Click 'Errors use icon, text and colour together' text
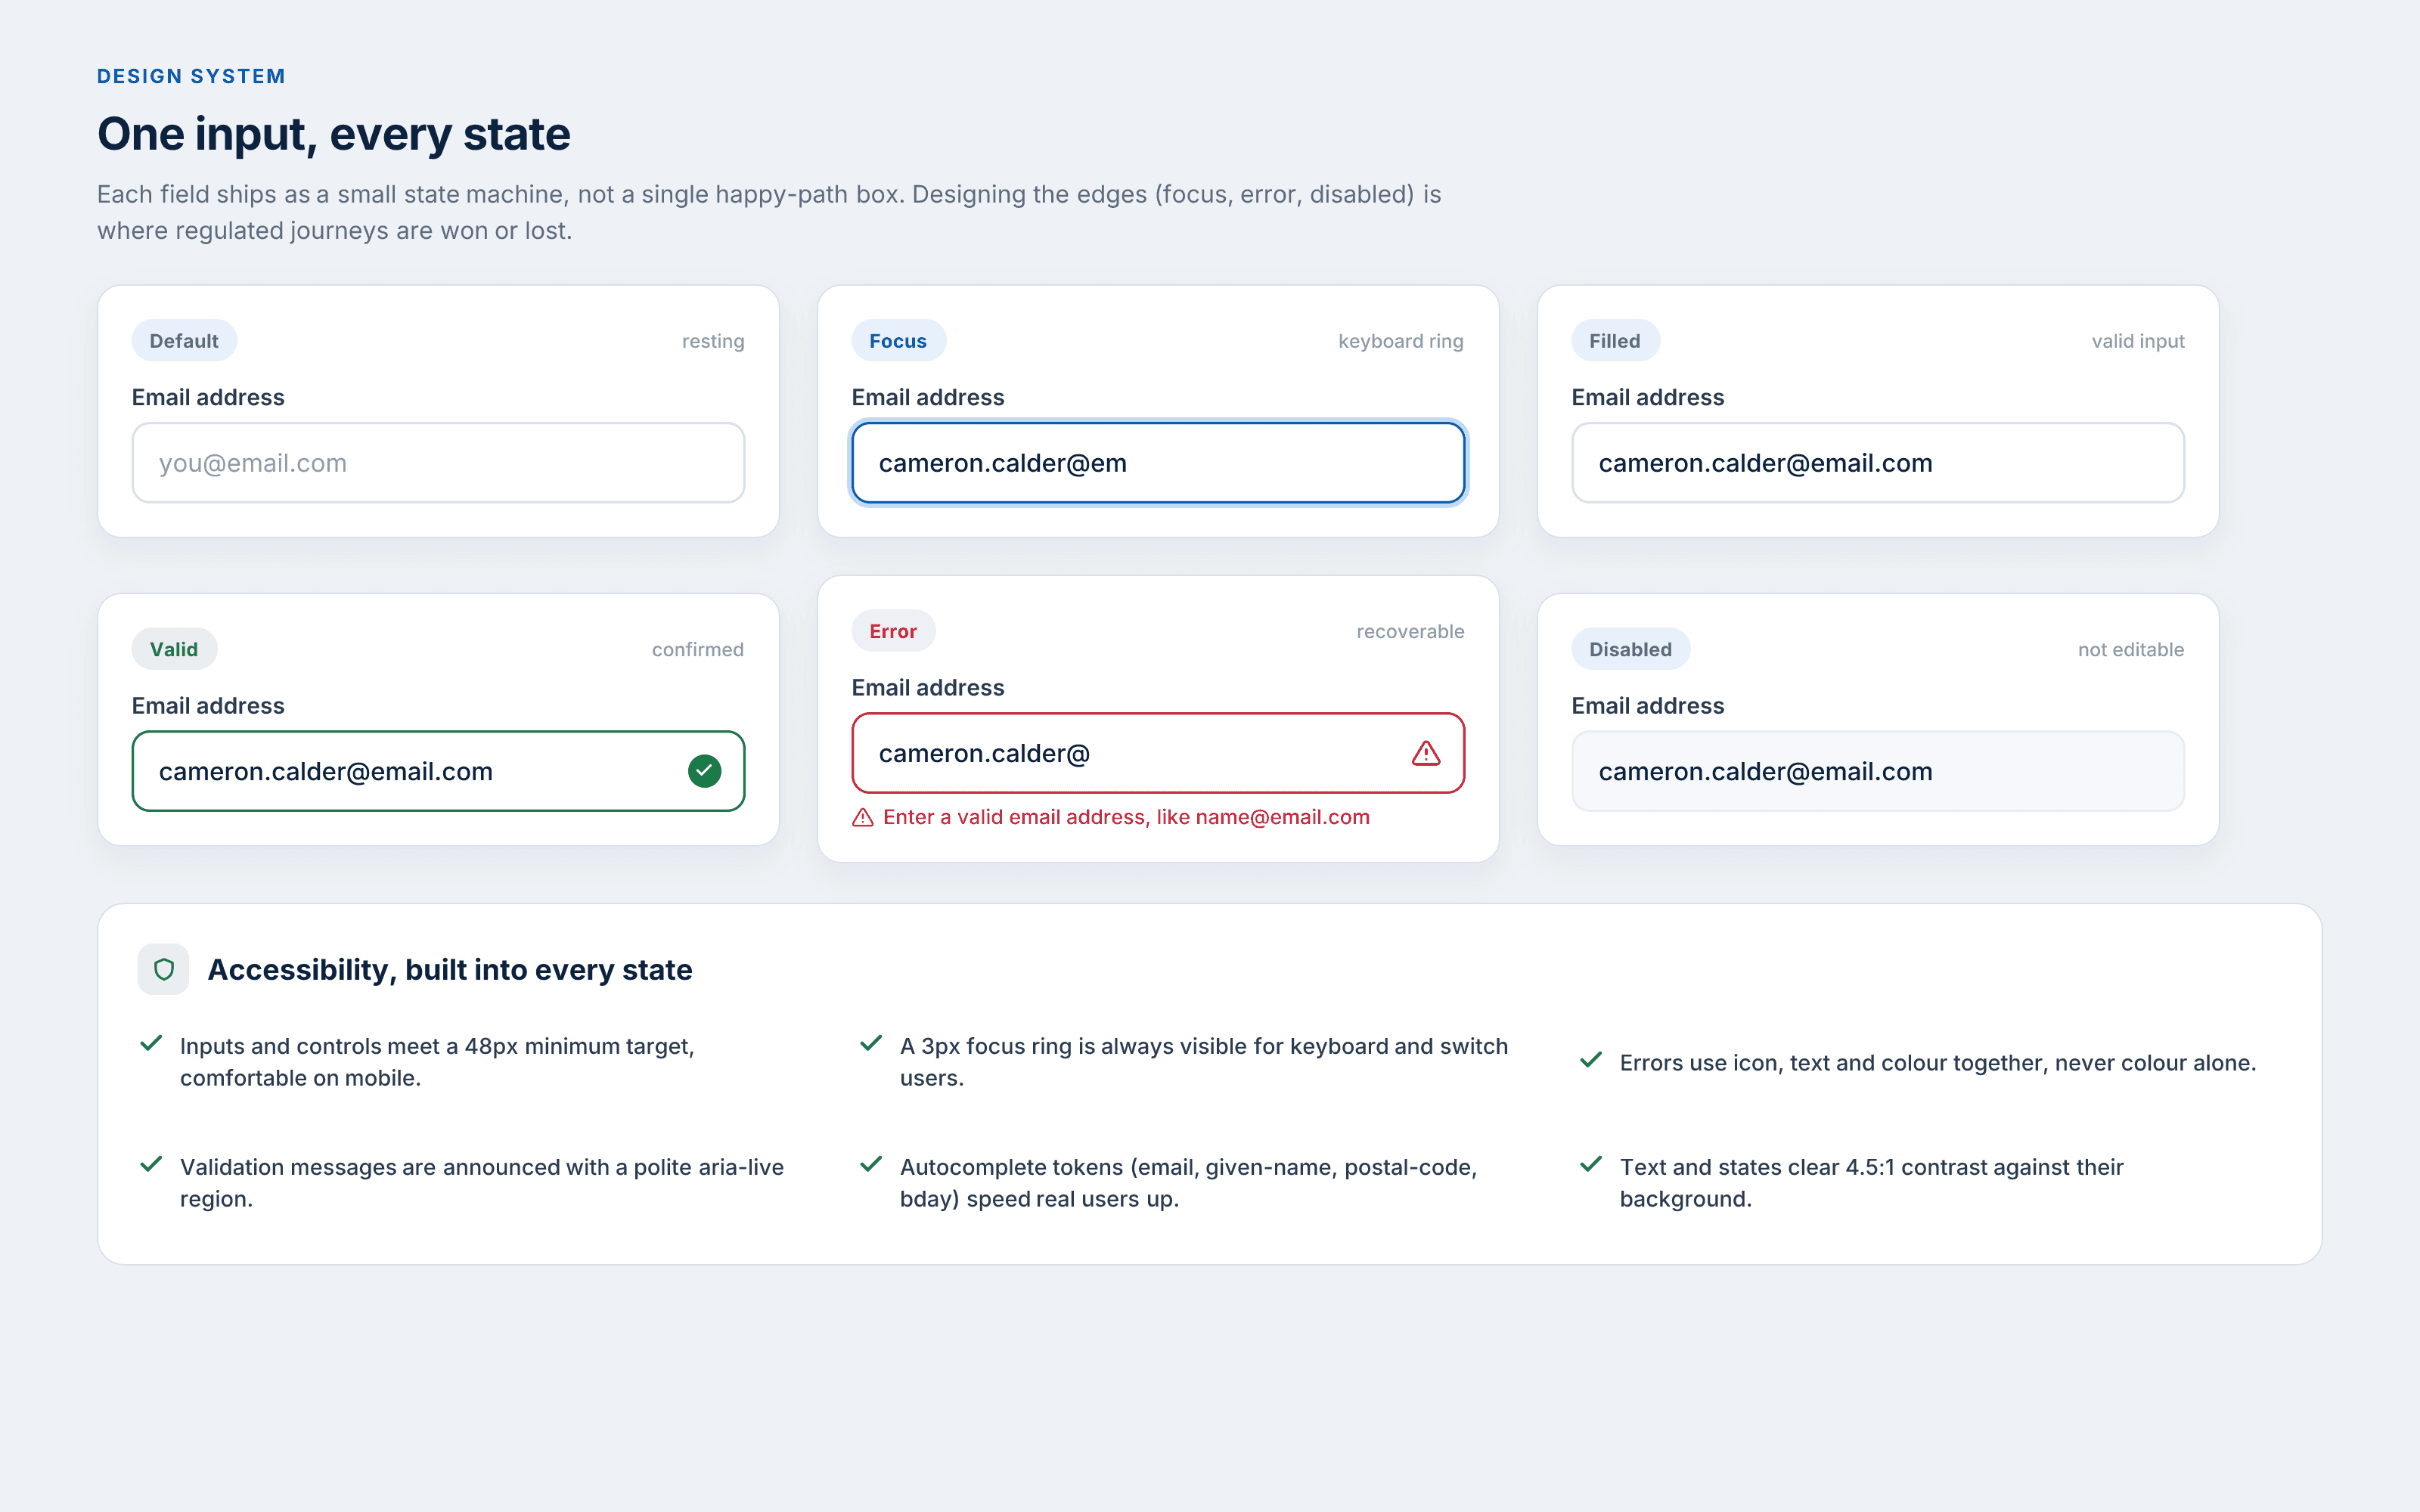The image size is (2420, 1512). [x=1938, y=1062]
